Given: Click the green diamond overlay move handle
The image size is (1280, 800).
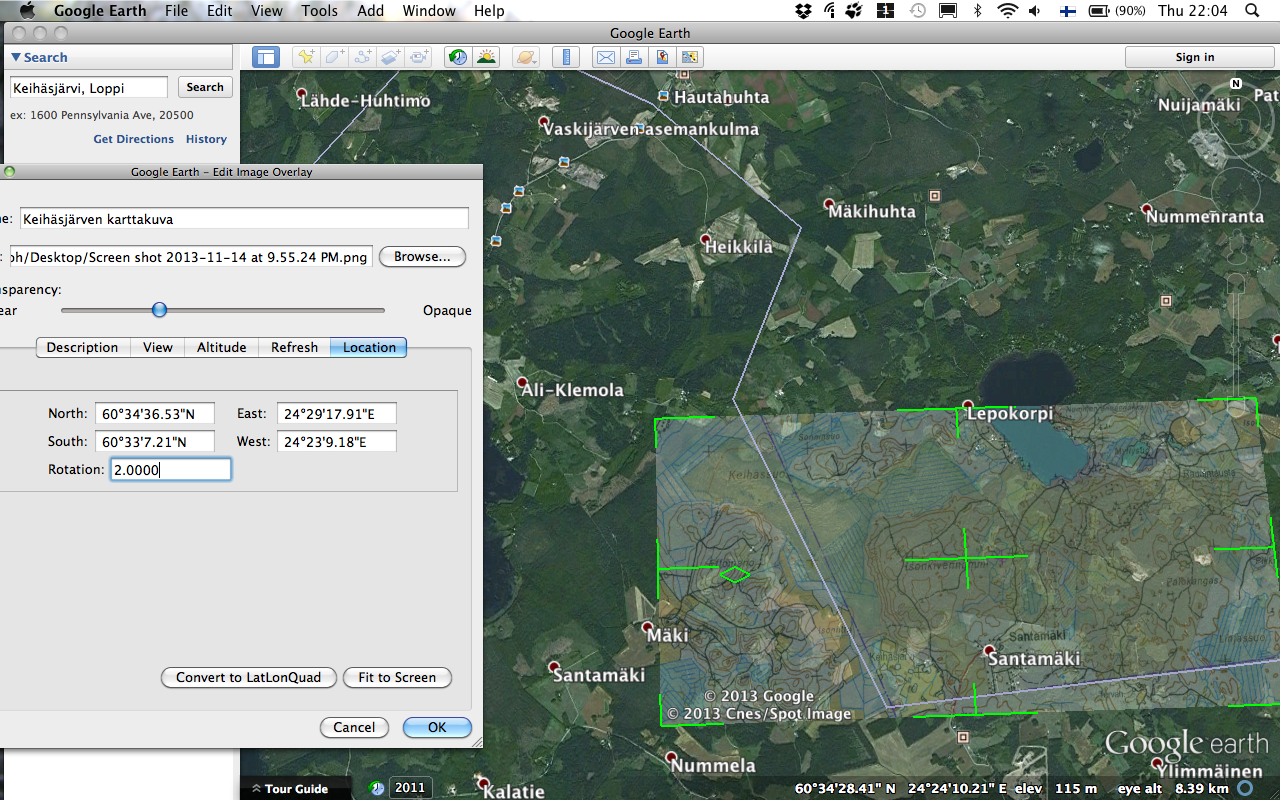Looking at the screenshot, I should (735, 574).
